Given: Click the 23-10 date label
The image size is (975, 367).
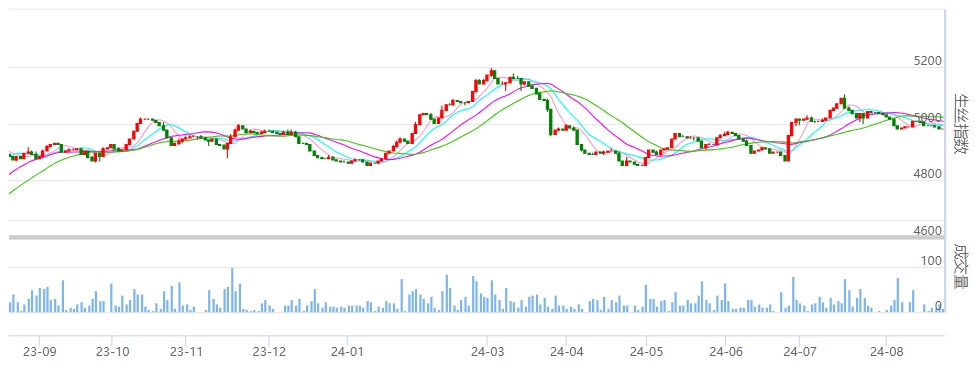Looking at the screenshot, I should pos(112,352).
